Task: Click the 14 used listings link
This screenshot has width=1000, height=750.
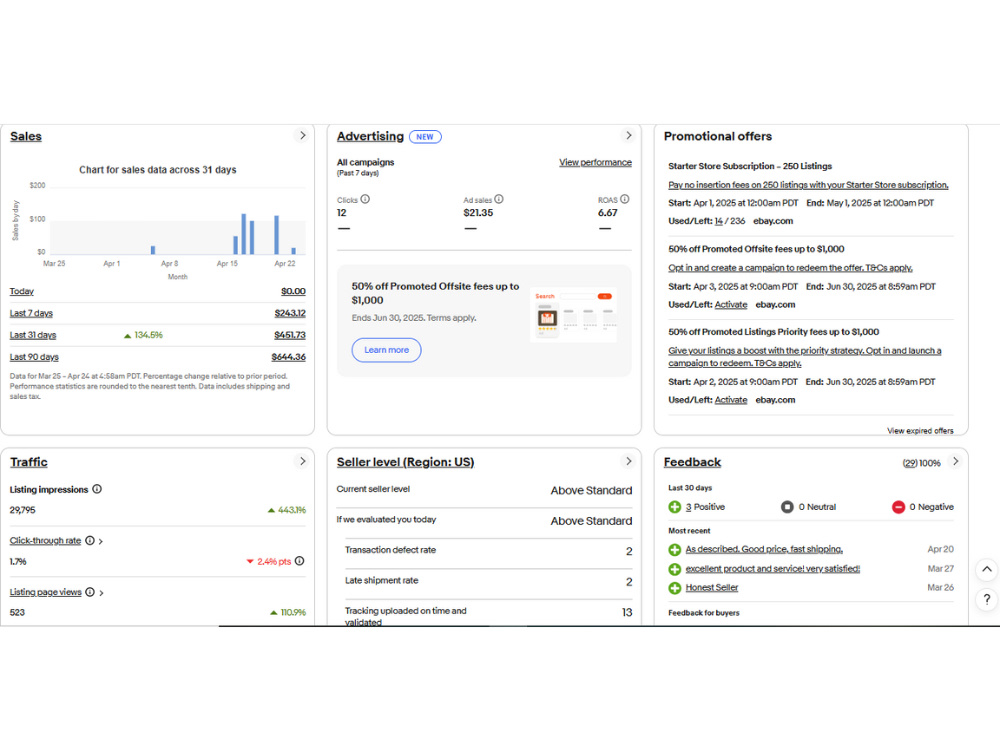Action: coord(719,221)
